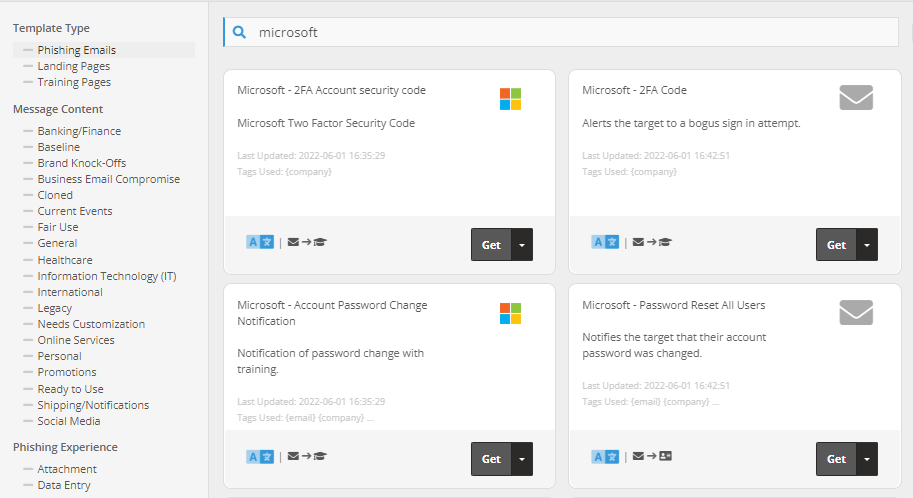Click the search magnifier icon
The width and height of the screenshot is (913, 498).
click(239, 32)
